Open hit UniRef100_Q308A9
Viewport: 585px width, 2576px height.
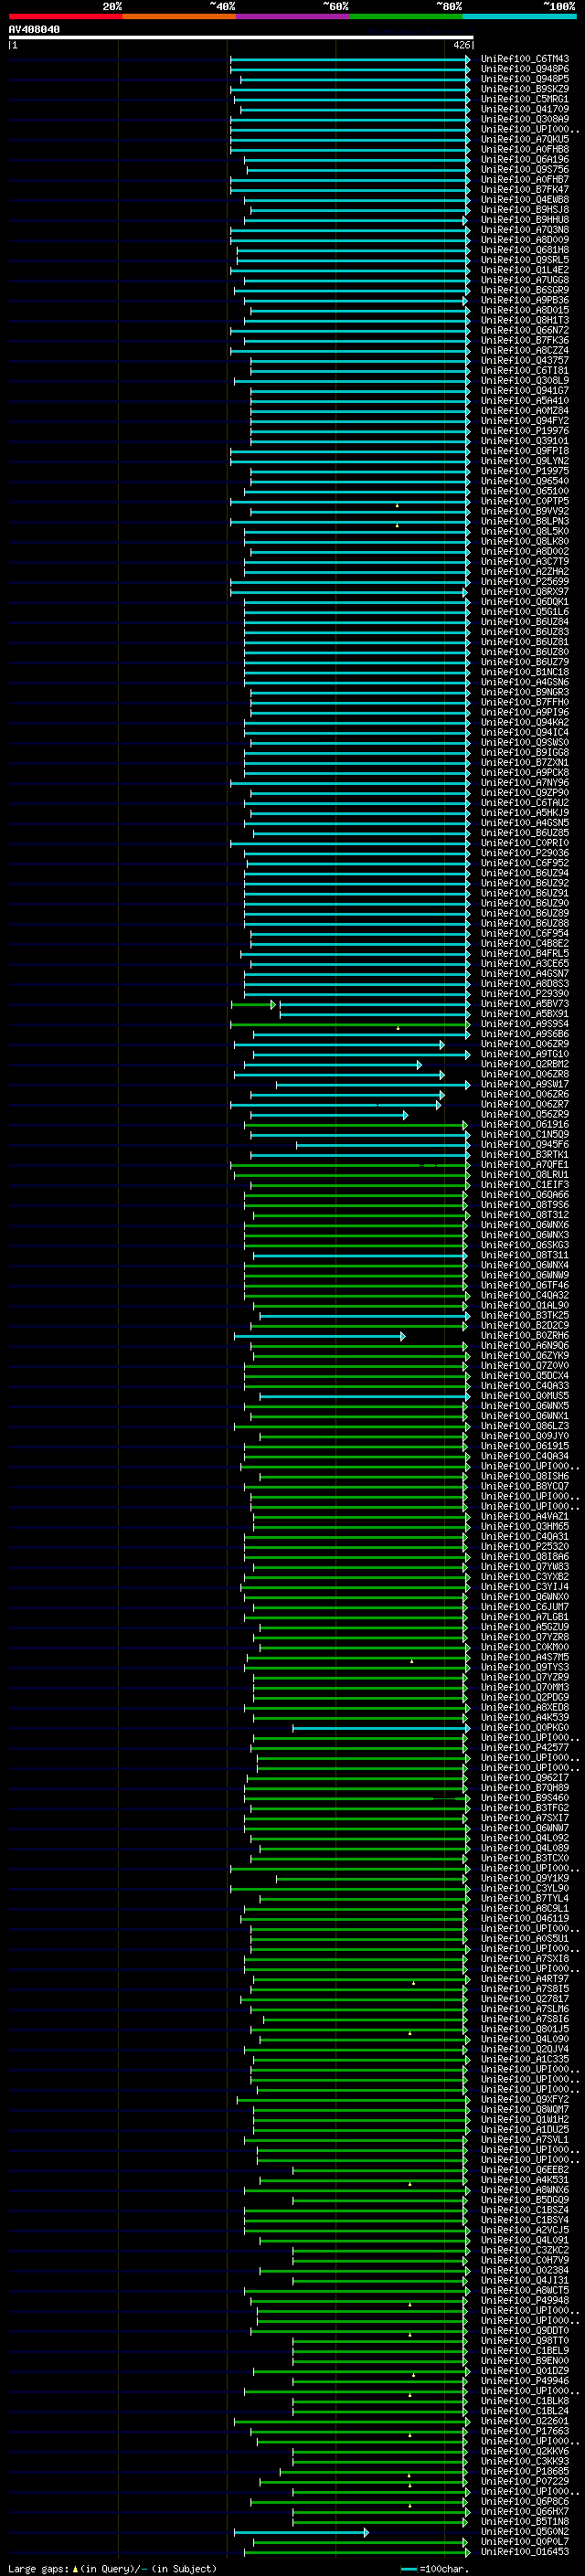pyautogui.click(x=525, y=119)
